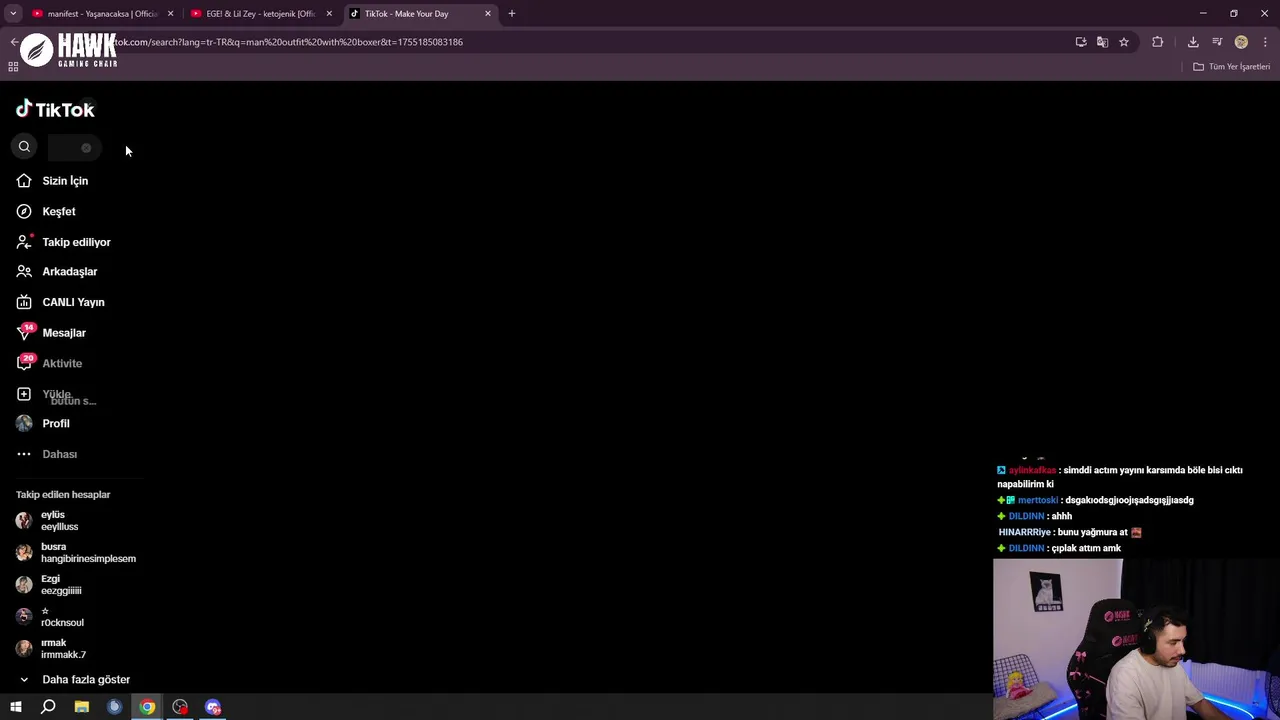The height and width of the screenshot is (720, 1280).
Task: Click the webcam overlay of streamer
Action: point(1136,639)
